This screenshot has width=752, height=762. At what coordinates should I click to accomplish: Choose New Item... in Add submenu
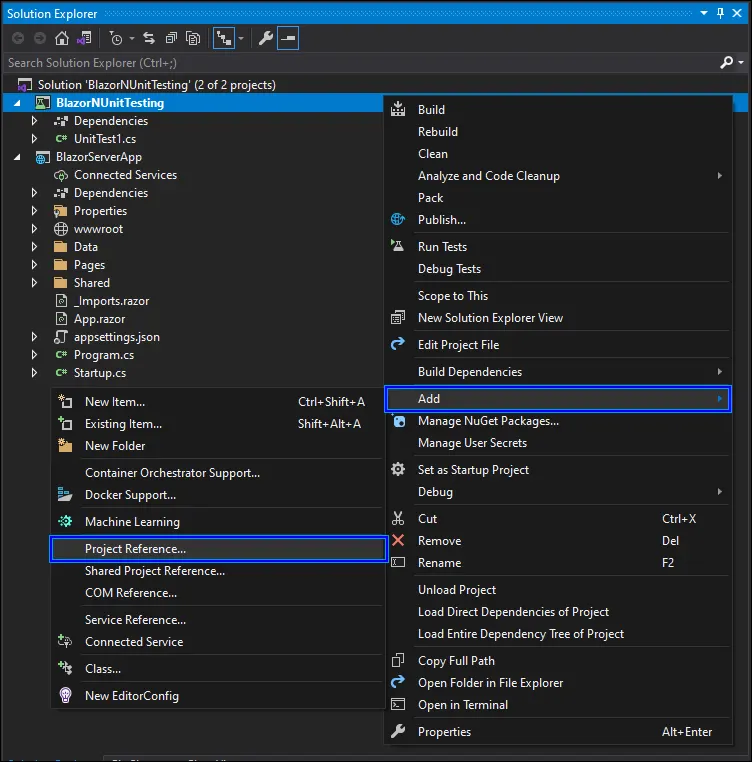coord(218,402)
